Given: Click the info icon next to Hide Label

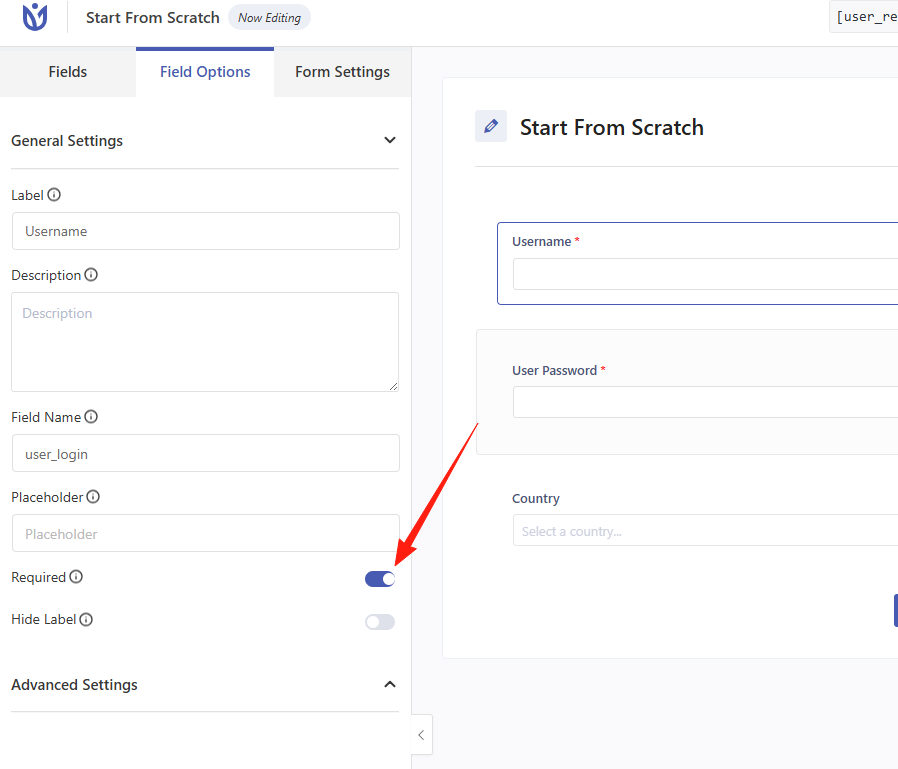Looking at the screenshot, I should click(86, 620).
